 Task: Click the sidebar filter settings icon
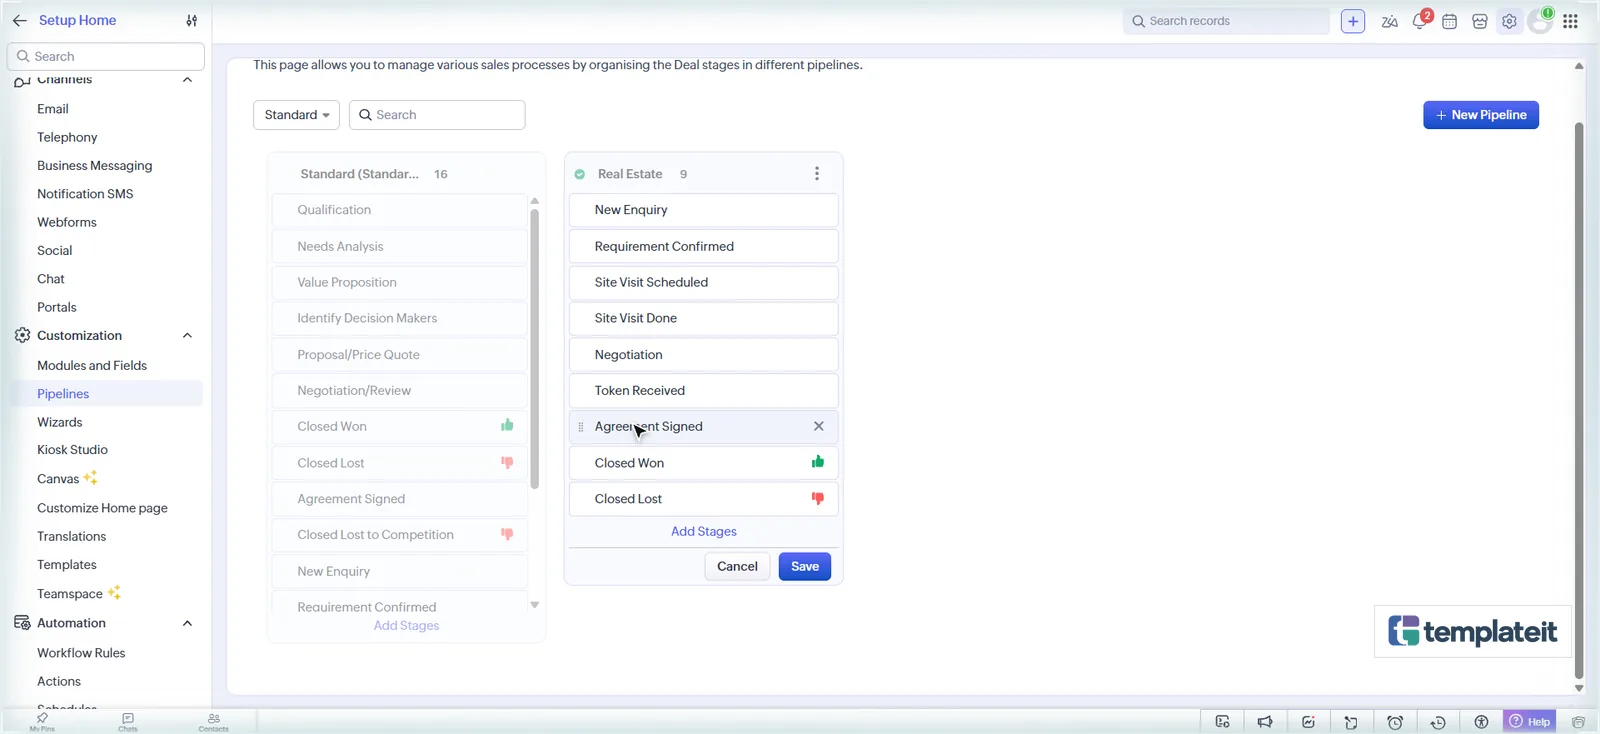(x=192, y=20)
